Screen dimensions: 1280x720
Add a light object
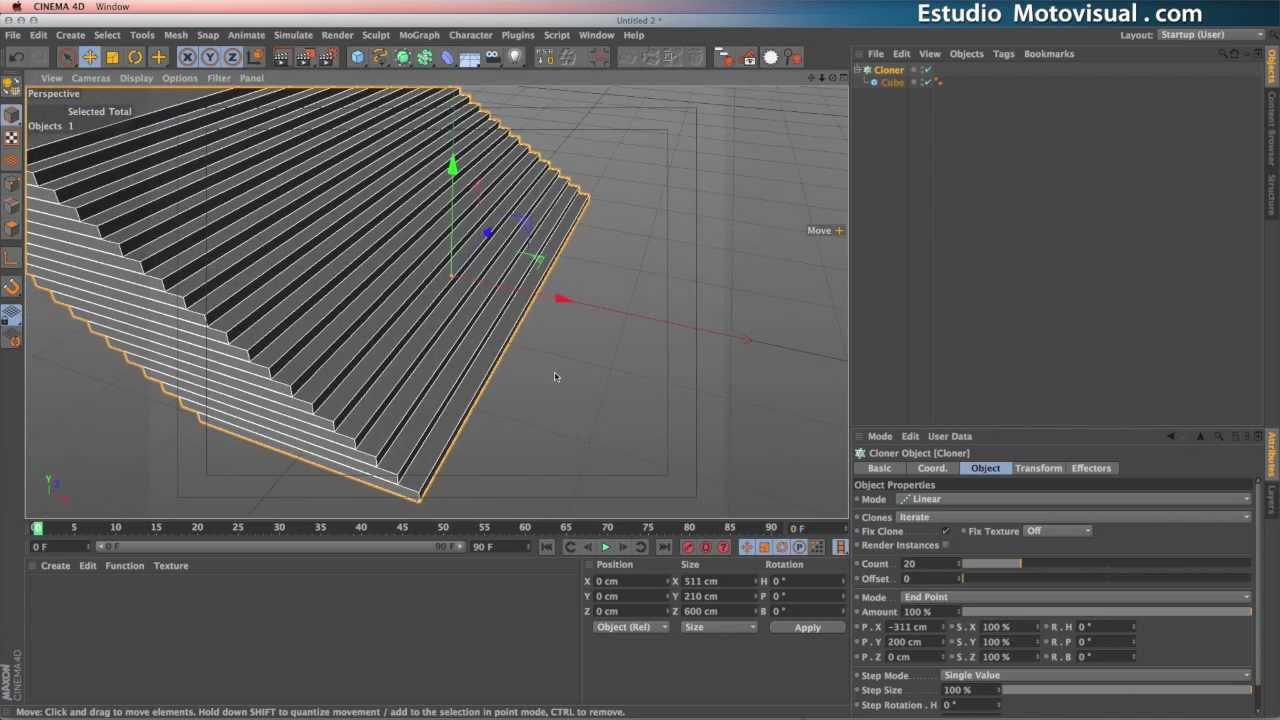point(515,57)
